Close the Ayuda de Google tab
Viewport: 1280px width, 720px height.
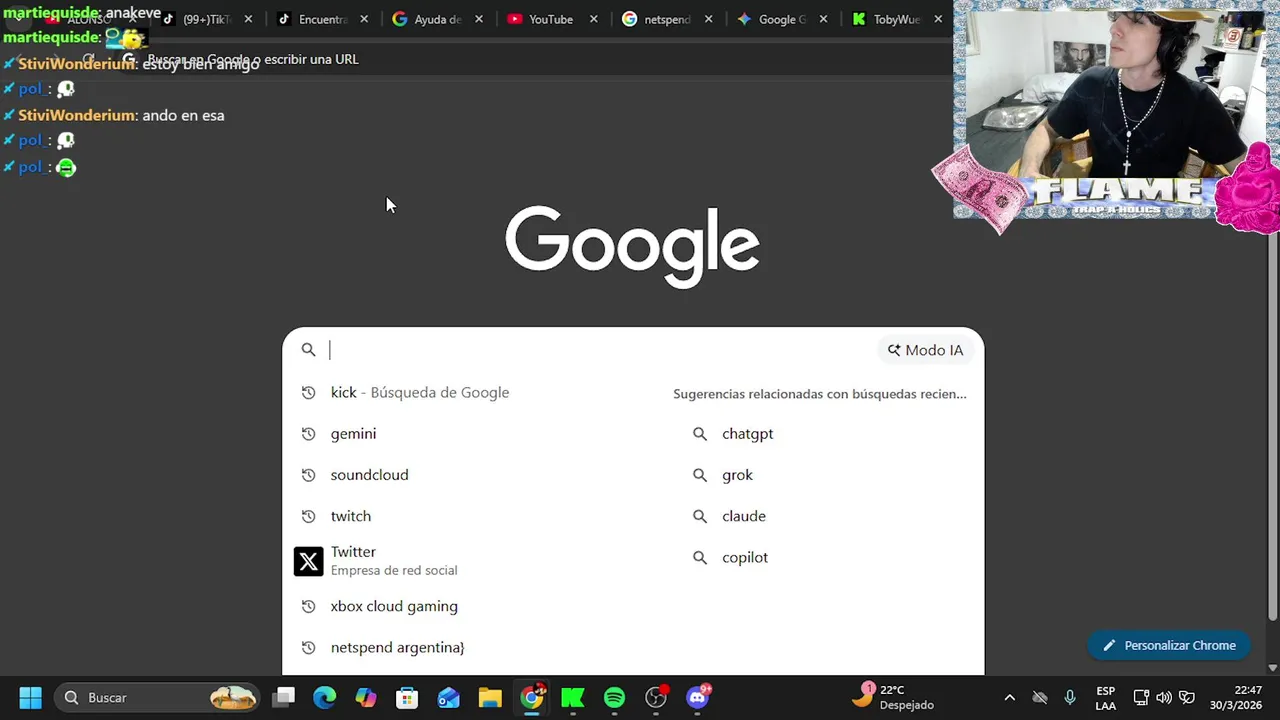click(479, 19)
